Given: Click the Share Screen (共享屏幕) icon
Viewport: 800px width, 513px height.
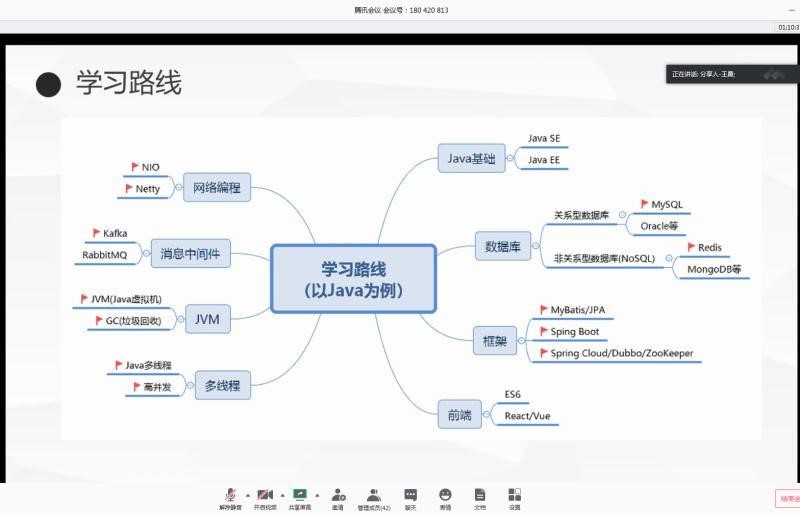Looking at the screenshot, I should (299, 496).
